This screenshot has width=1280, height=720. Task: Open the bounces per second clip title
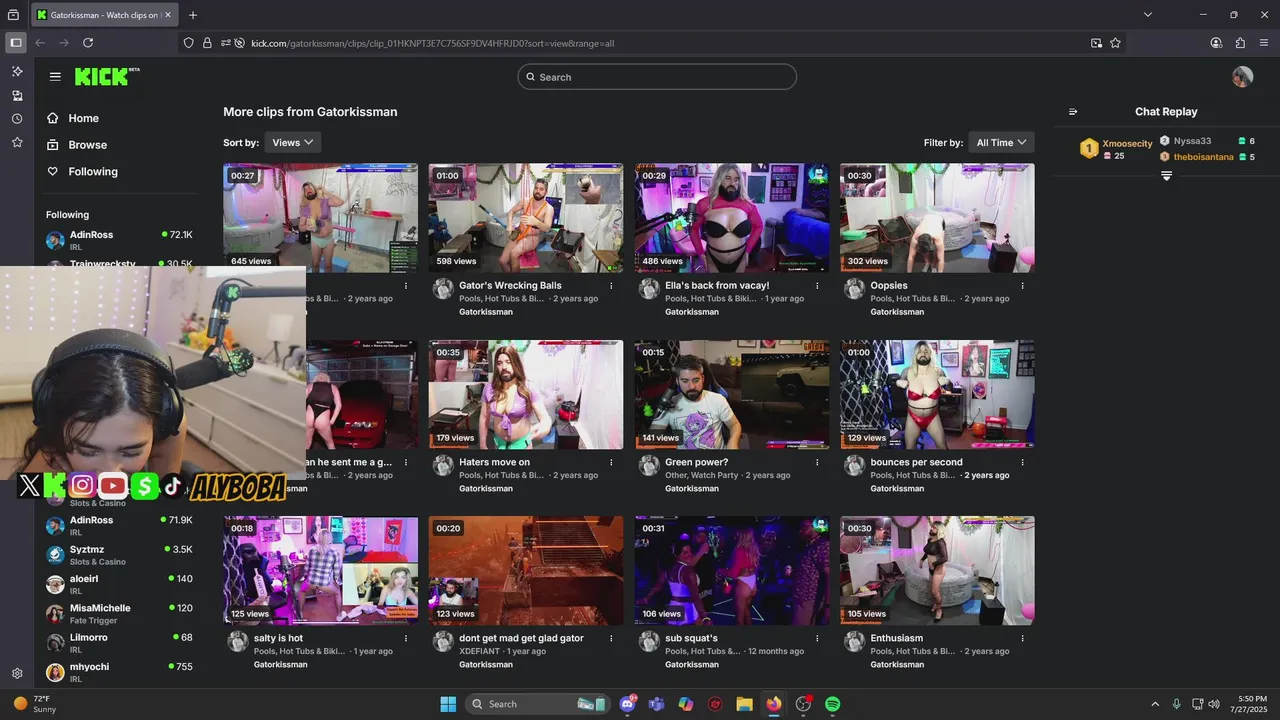point(917,462)
